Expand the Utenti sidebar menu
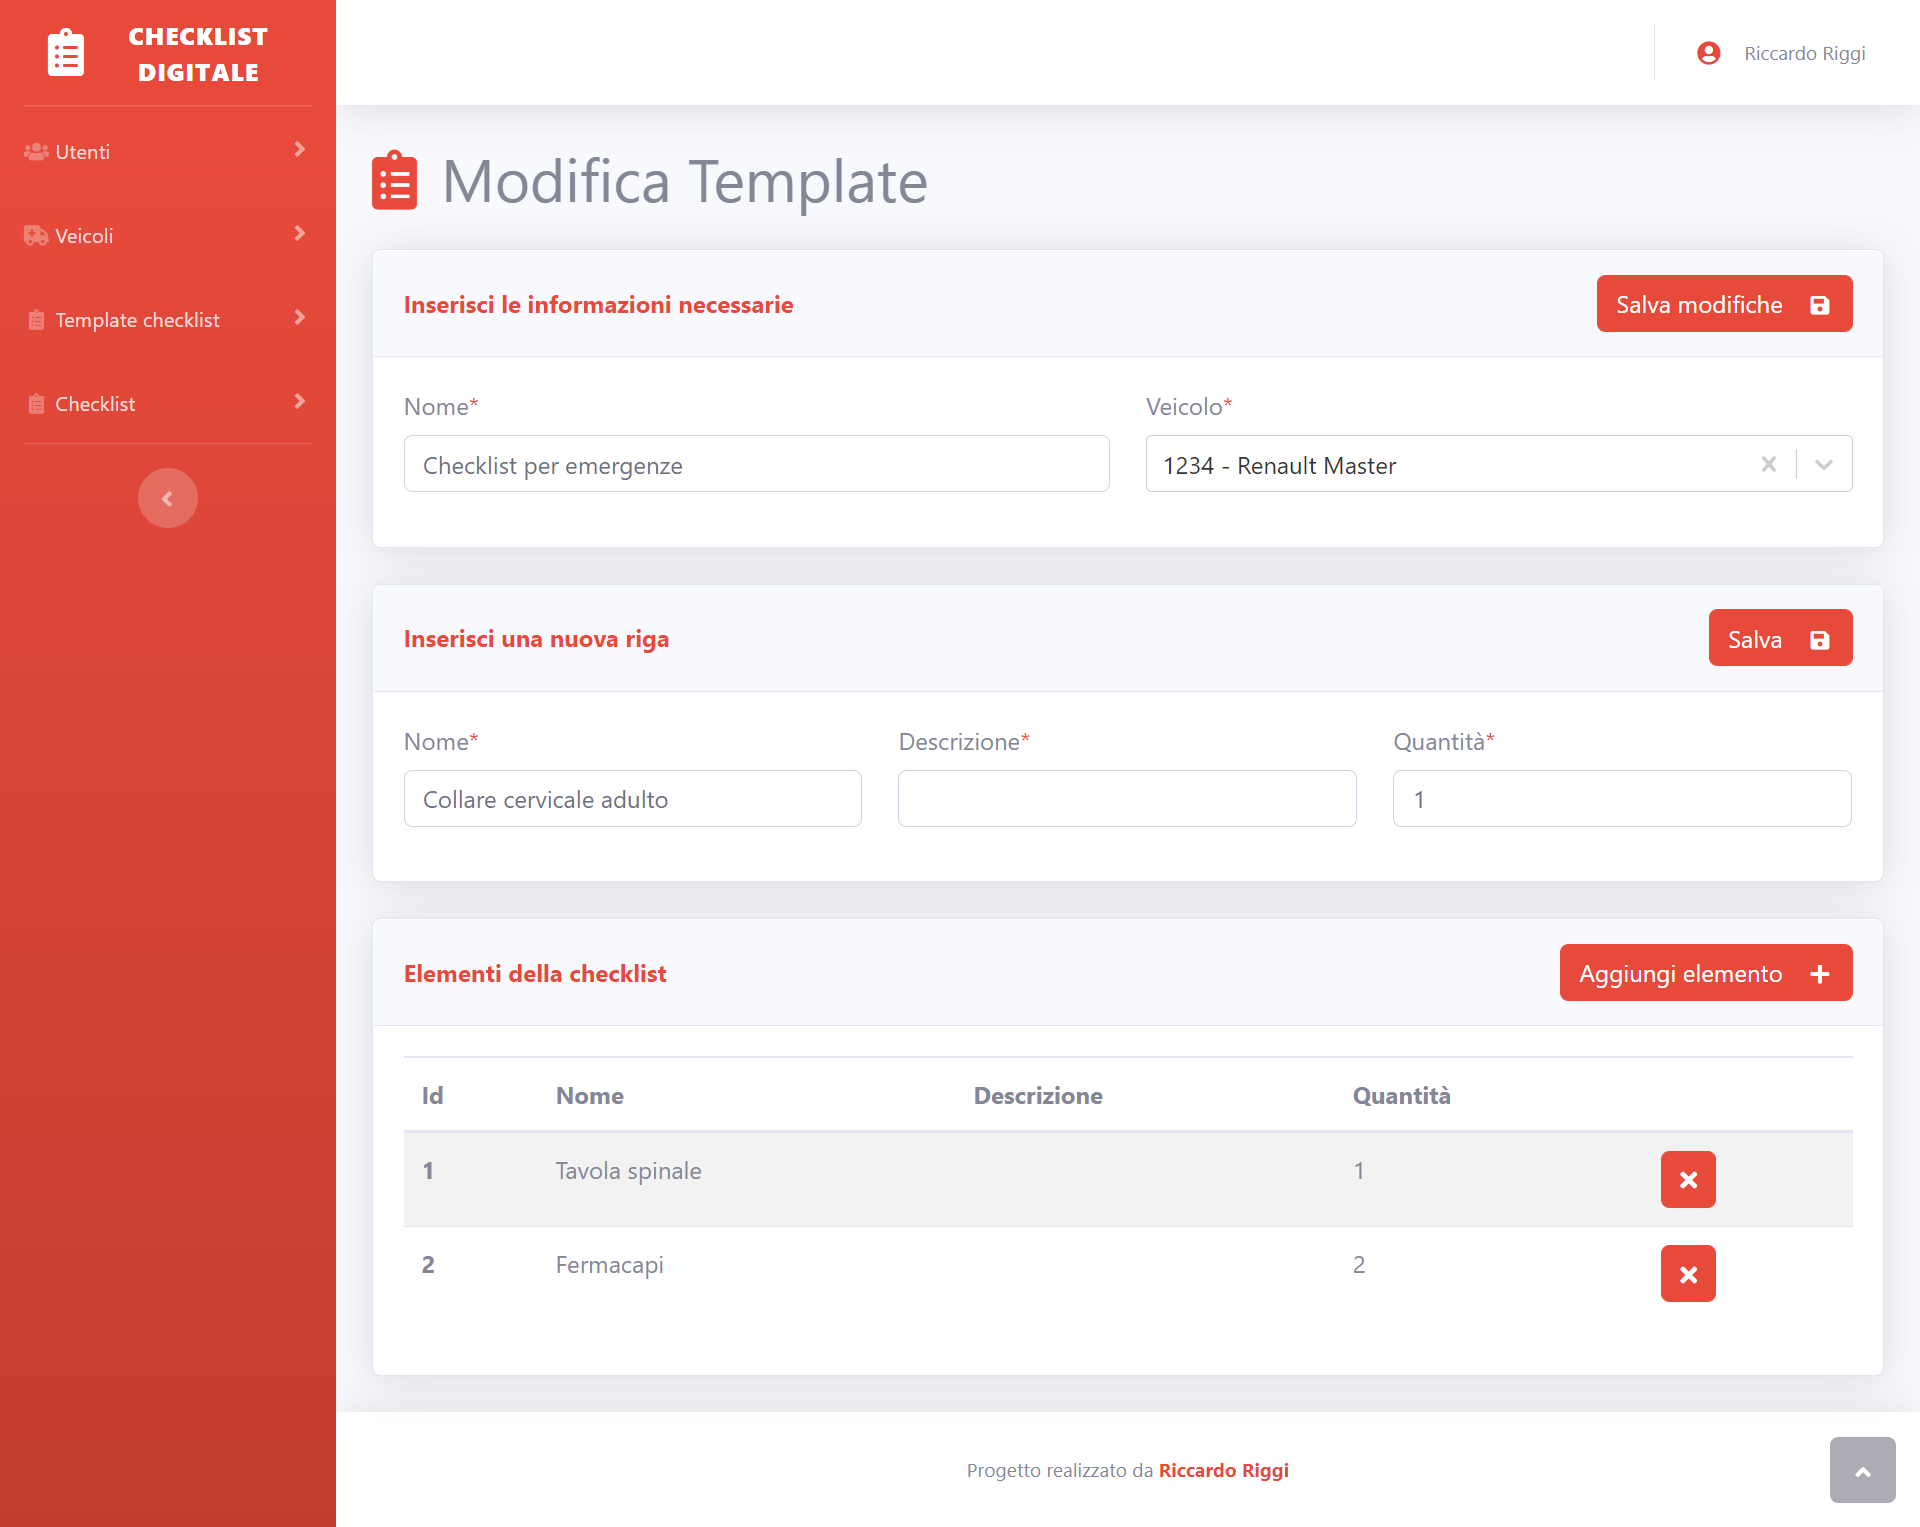The image size is (1920, 1527). coord(166,152)
